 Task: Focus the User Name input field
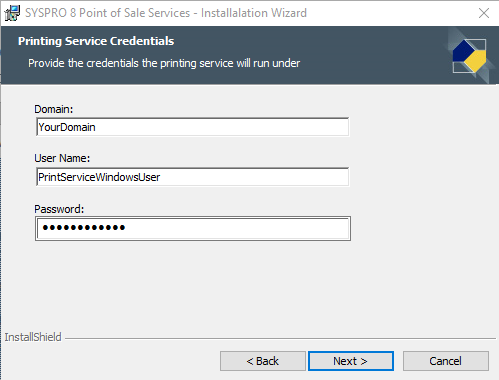pyautogui.click(x=193, y=177)
